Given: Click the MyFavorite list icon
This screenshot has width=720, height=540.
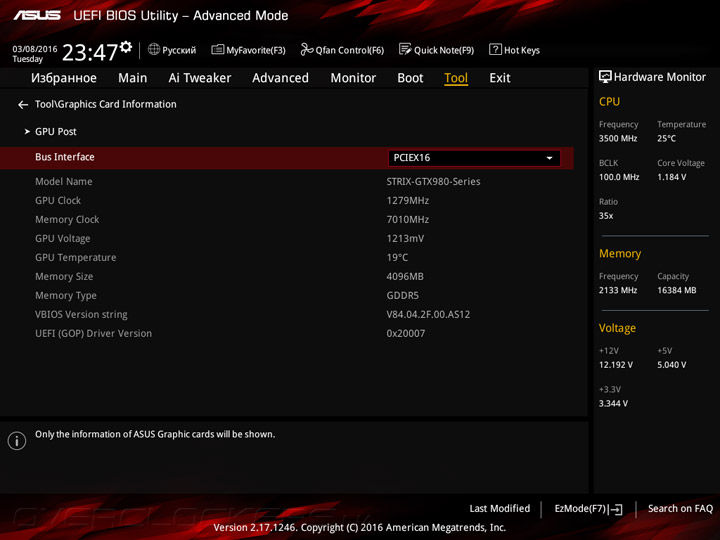Looking at the screenshot, I should coord(218,49).
